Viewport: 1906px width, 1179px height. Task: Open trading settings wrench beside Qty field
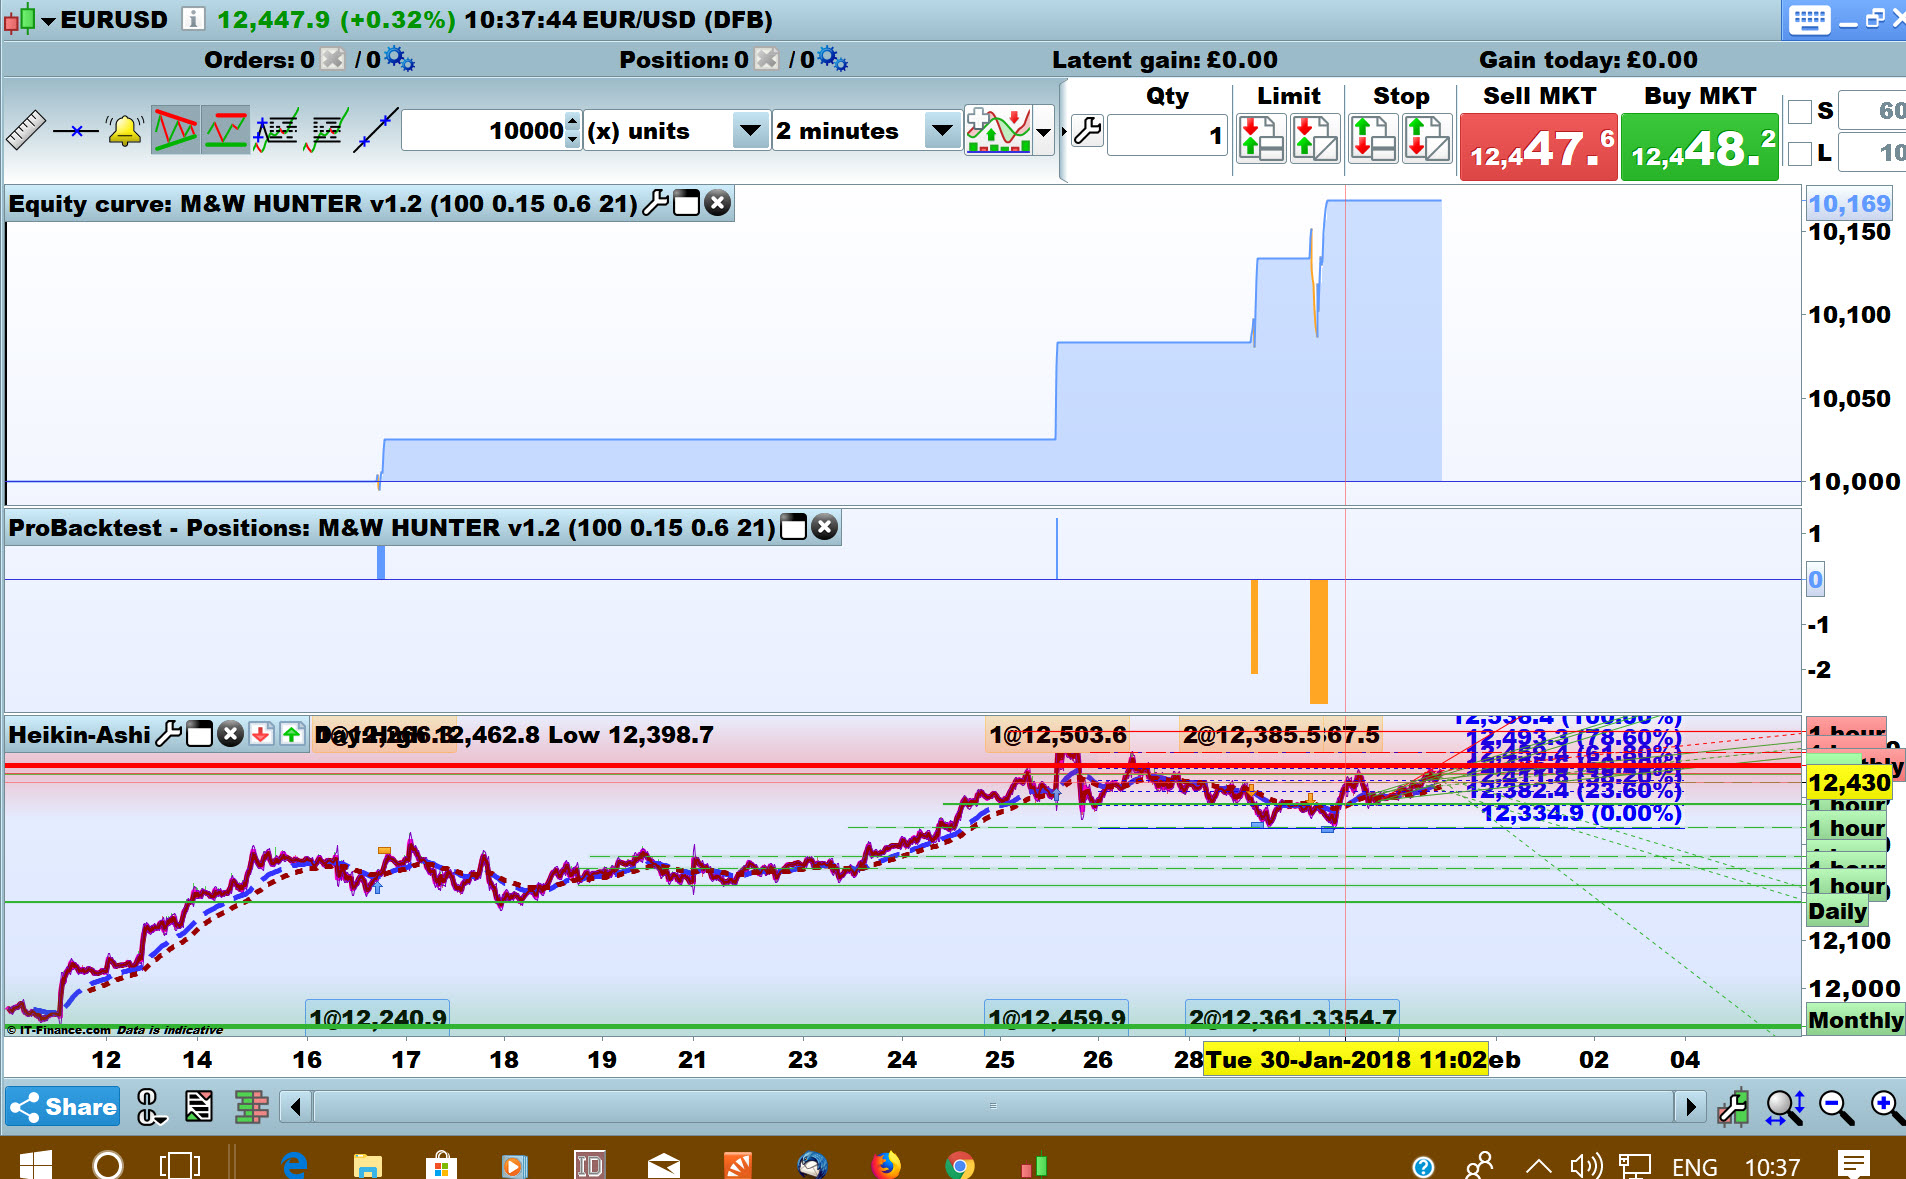[x=1088, y=131]
